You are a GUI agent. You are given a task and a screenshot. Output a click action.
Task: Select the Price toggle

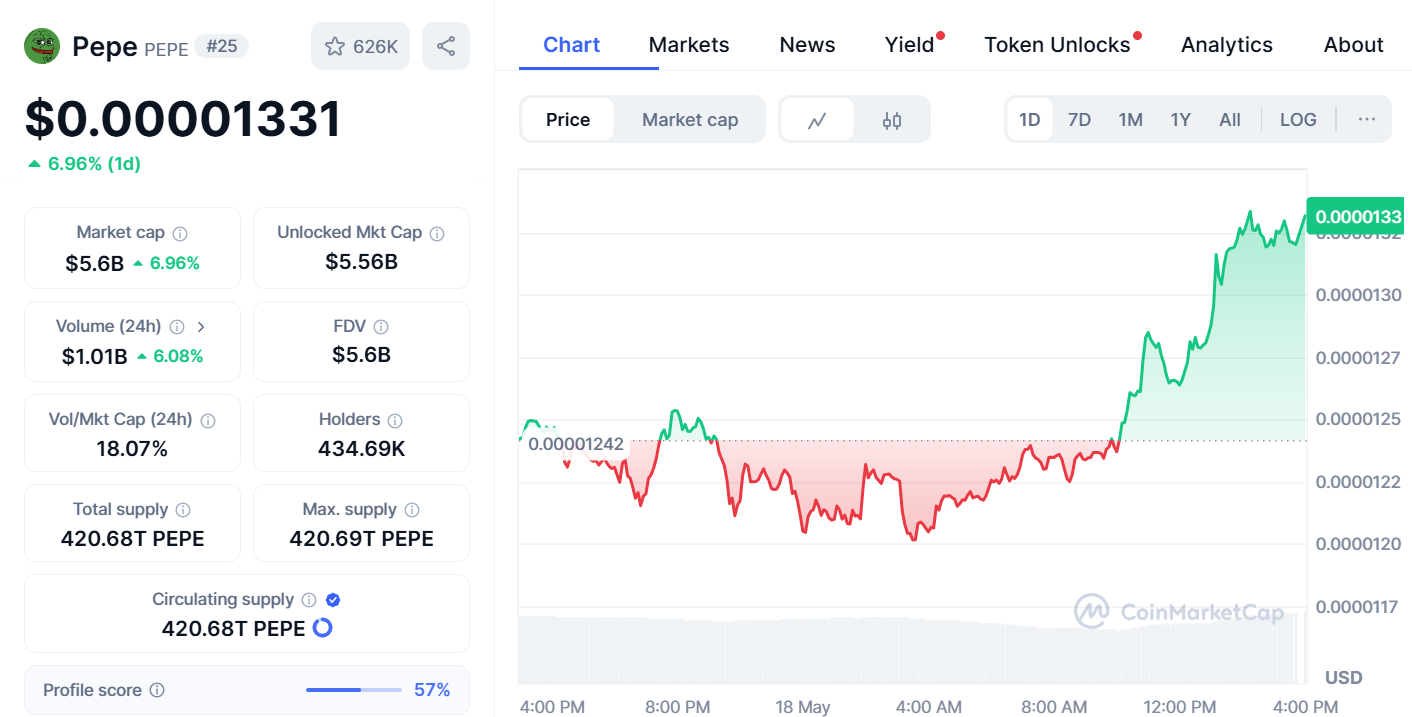[x=568, y=119]
